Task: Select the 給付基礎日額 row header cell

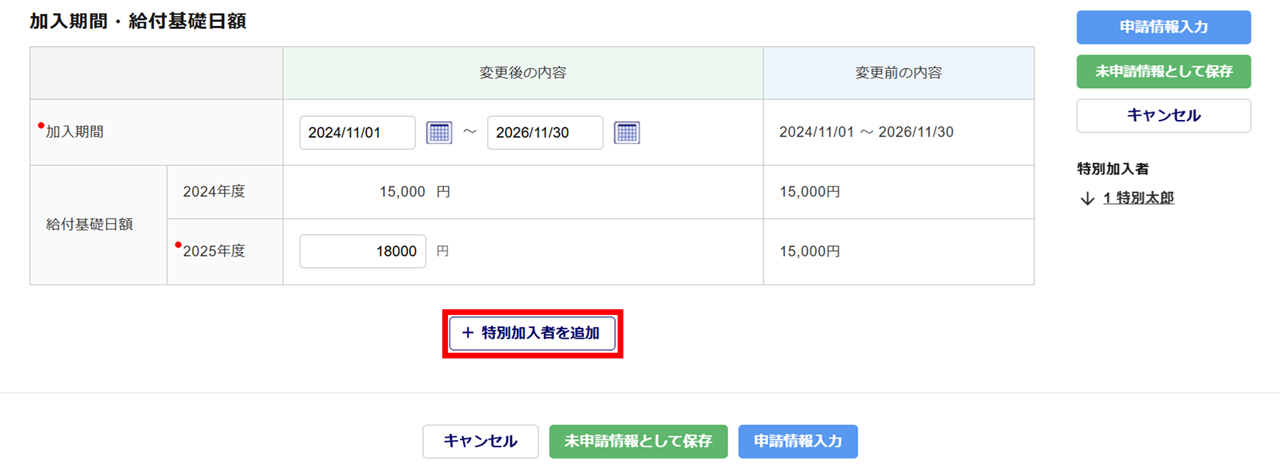Action: click(x=98, y=225)
